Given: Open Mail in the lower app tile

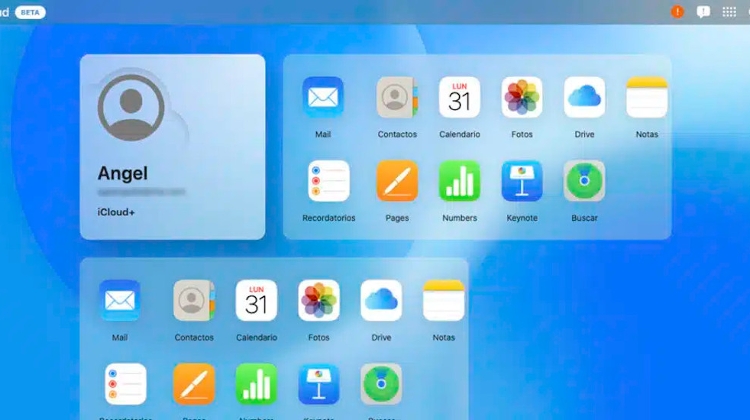Looking at the screenshot, I should point(120,301).
